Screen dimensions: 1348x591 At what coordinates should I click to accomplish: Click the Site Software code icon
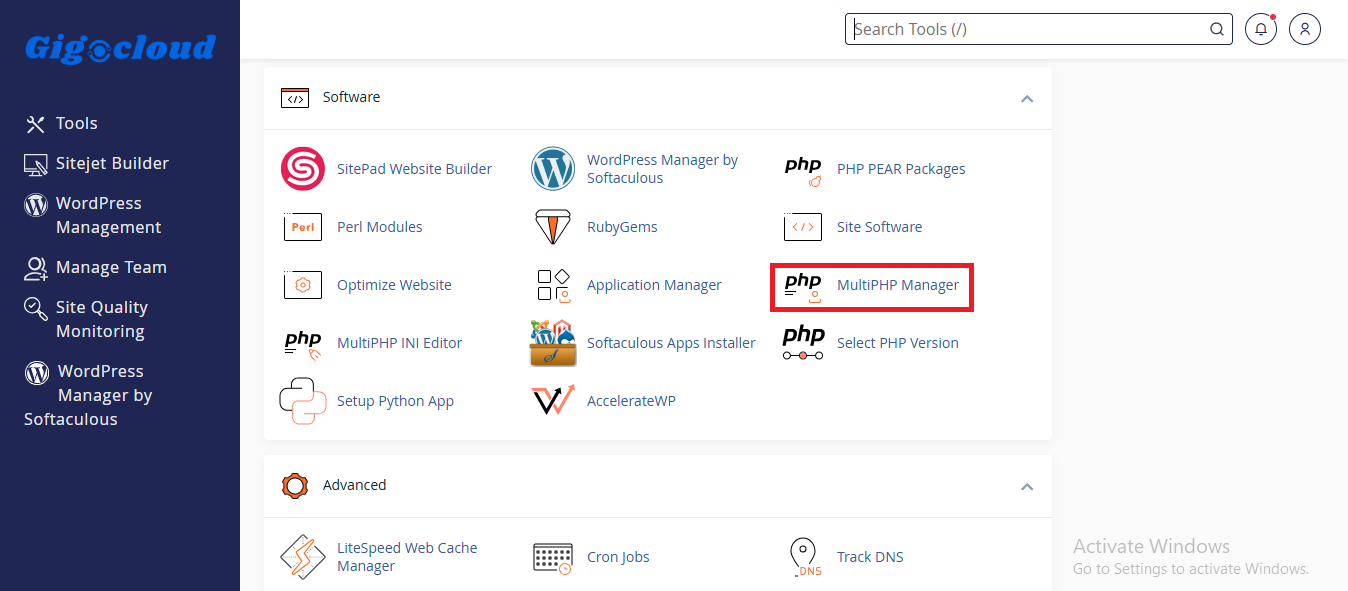[803, 227]
